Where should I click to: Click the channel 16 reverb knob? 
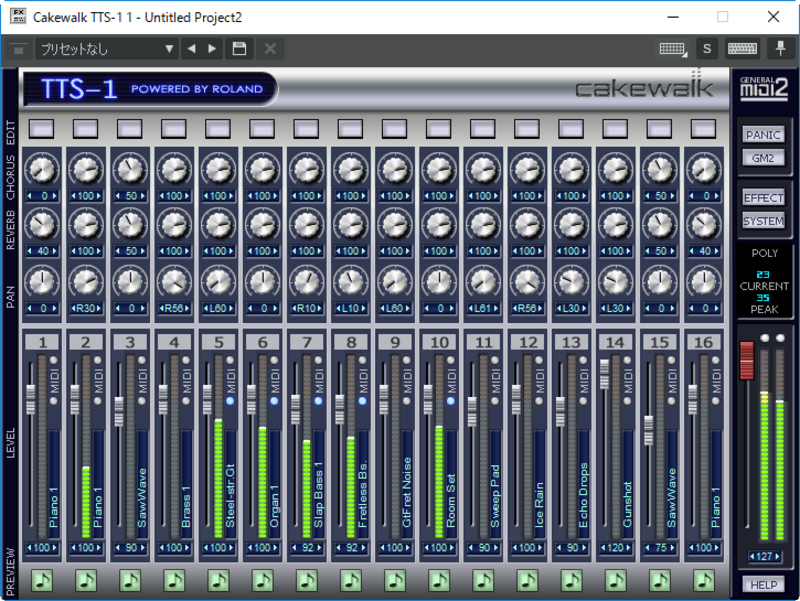(x=704, y=224)
